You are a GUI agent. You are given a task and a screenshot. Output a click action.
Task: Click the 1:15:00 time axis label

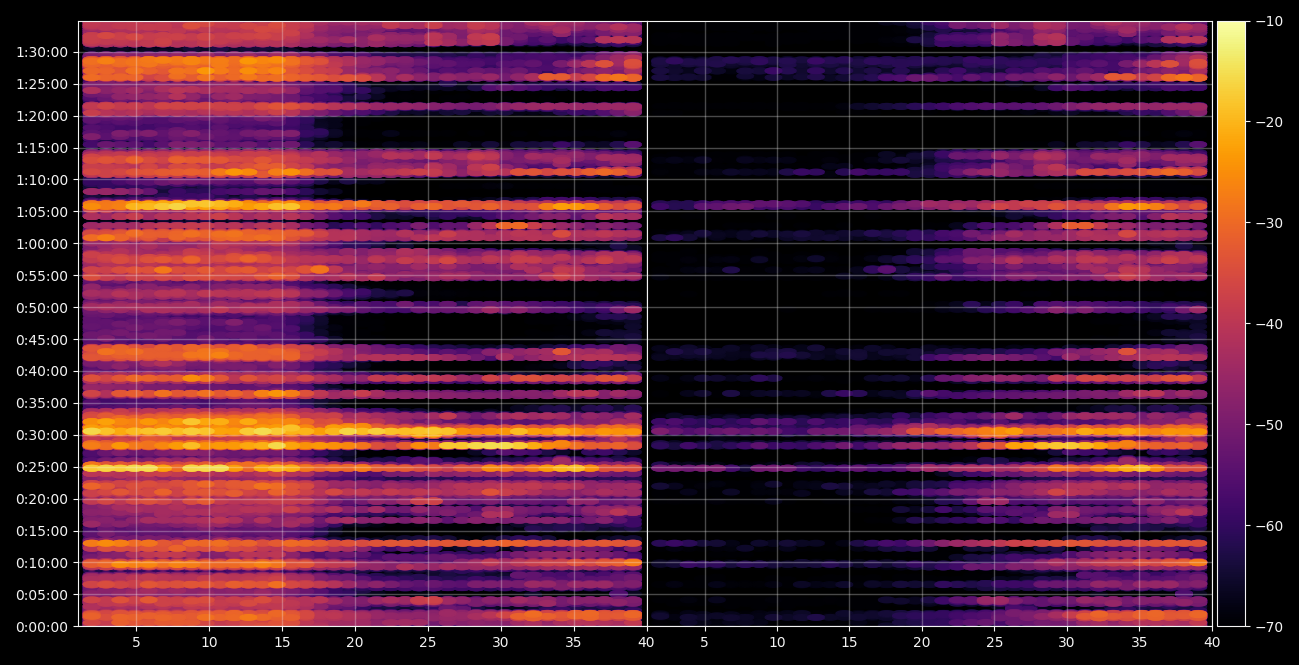[42, 148]
